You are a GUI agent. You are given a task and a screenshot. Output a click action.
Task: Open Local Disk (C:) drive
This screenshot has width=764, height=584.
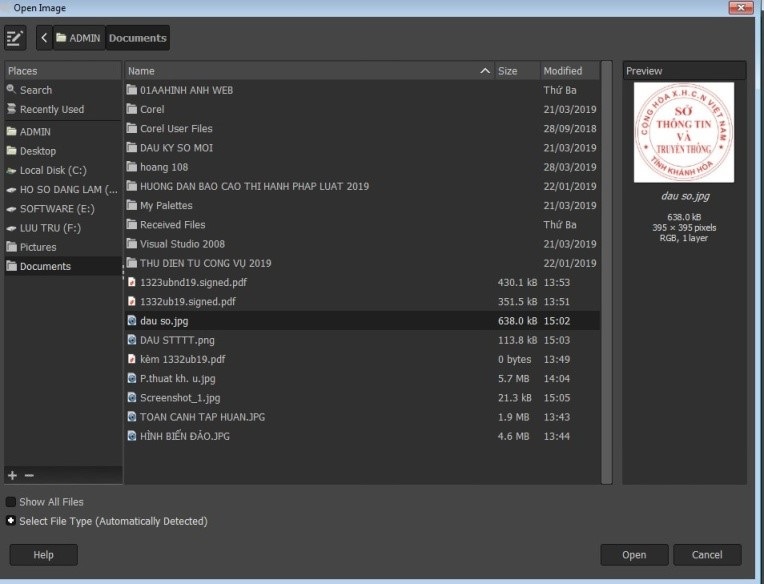coord(53,170)
